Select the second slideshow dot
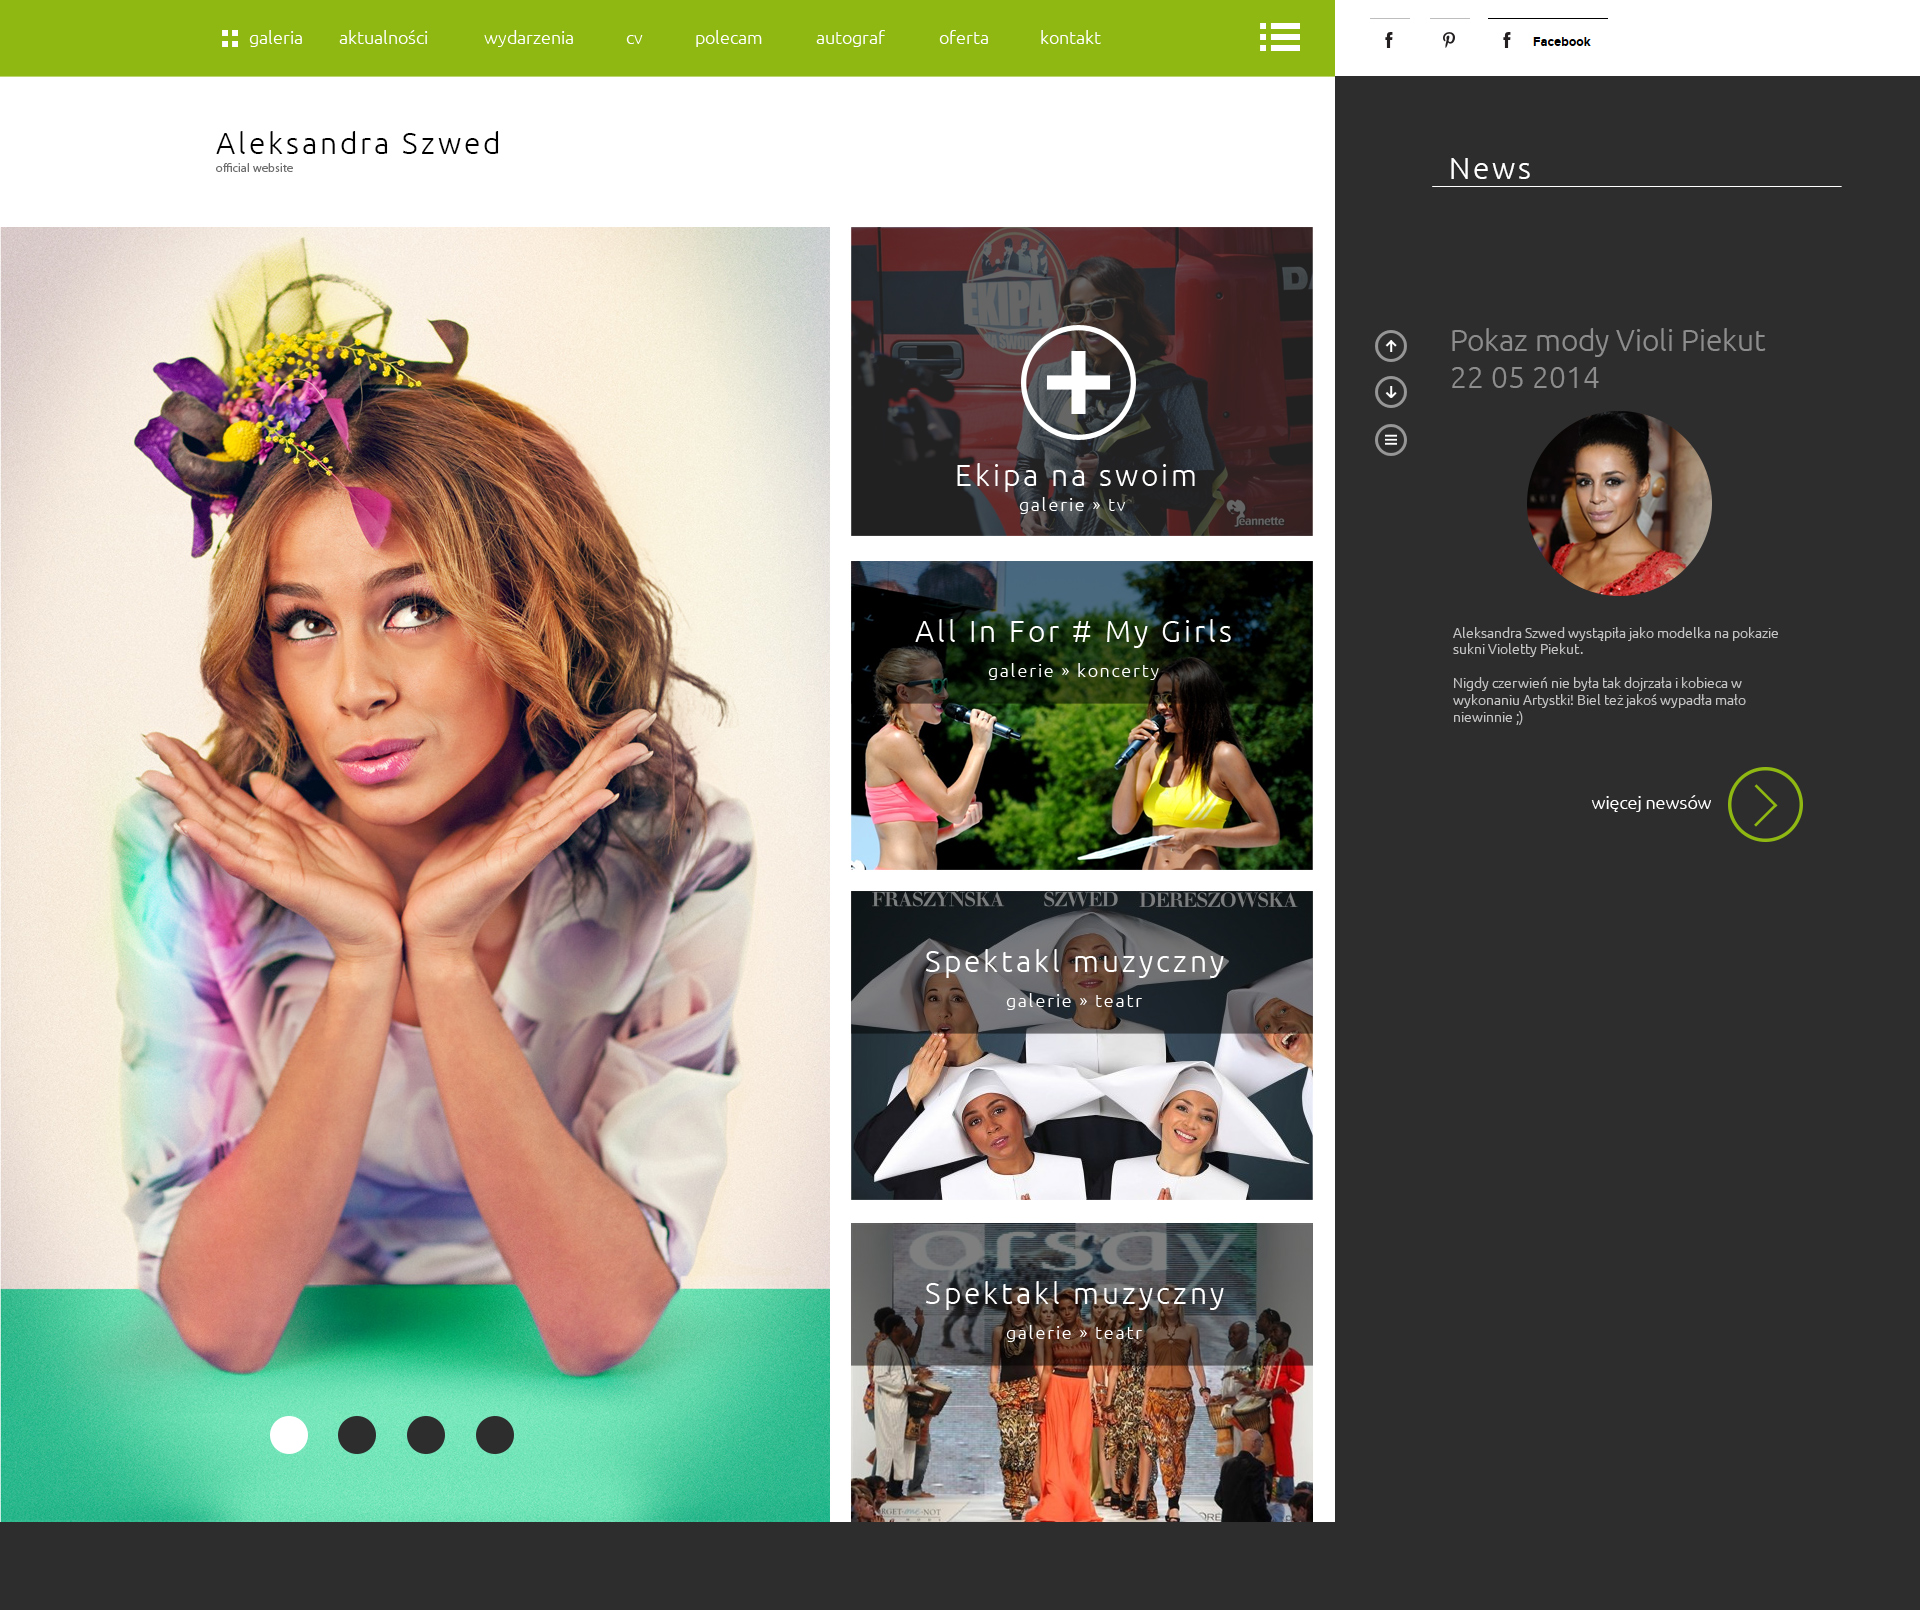The height and width of the screenshot is (1610, 1920). click(357, 1435)
